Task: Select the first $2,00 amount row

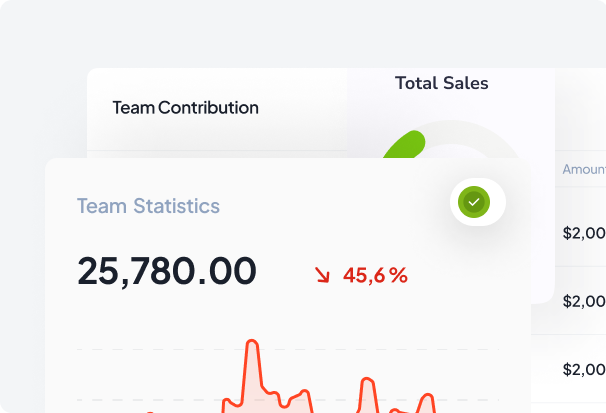Action: point(584,233)
